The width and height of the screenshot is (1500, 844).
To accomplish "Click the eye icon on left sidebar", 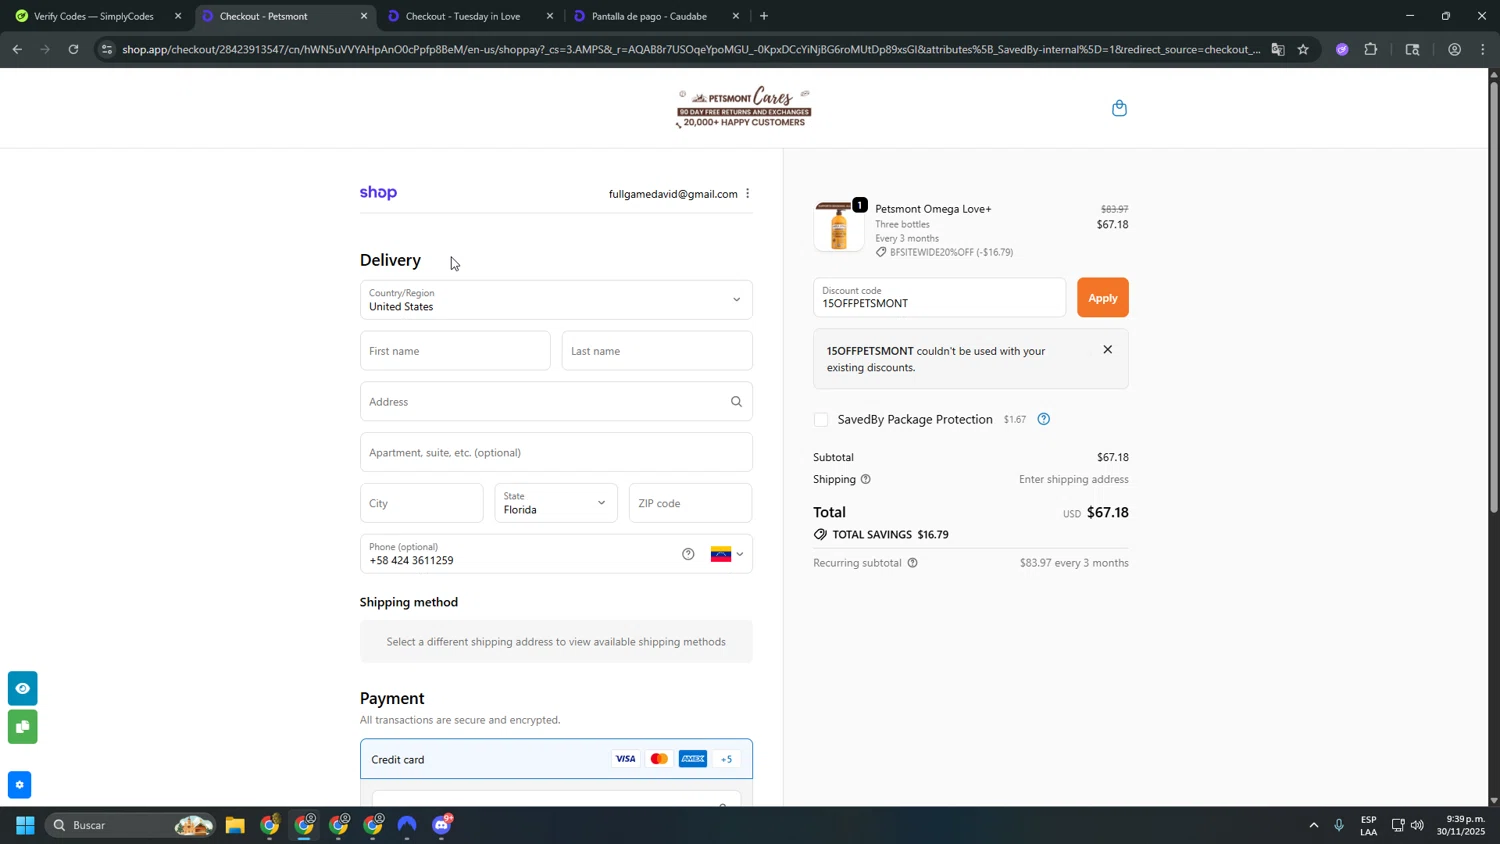I will pyautogui.click(x=23, y=689).
